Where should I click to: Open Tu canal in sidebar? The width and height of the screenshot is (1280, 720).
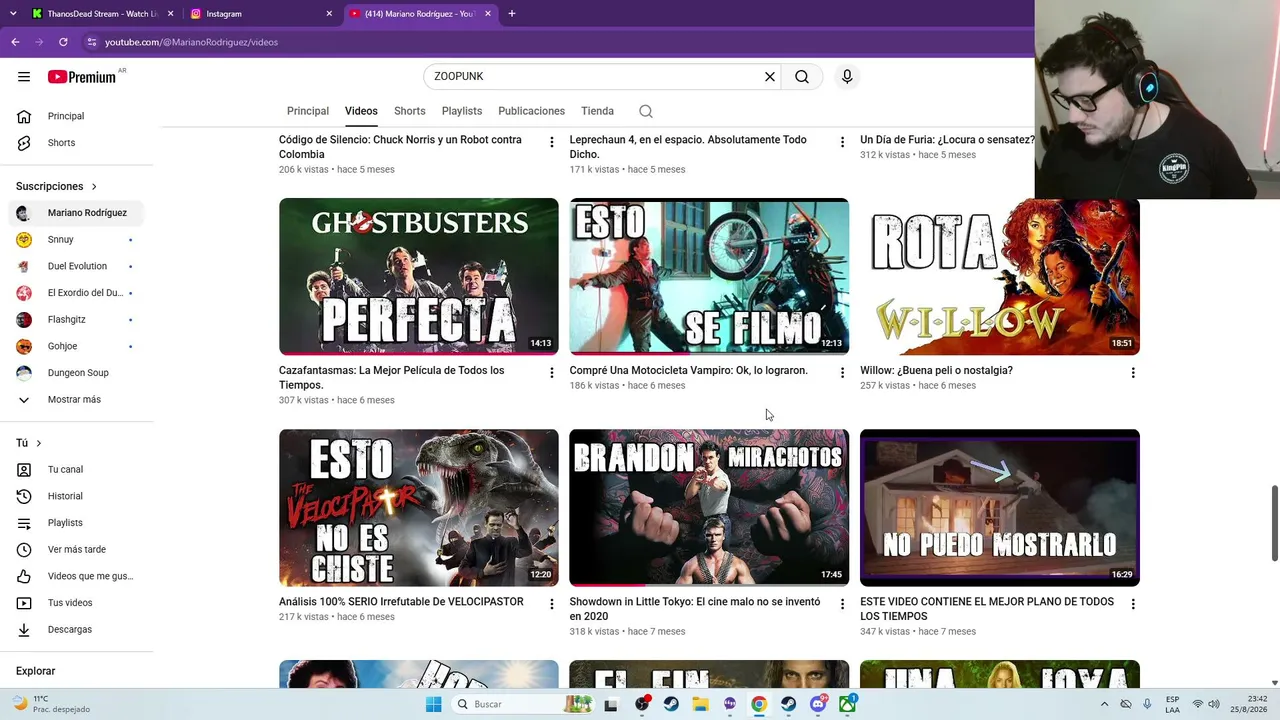point(75,469)
